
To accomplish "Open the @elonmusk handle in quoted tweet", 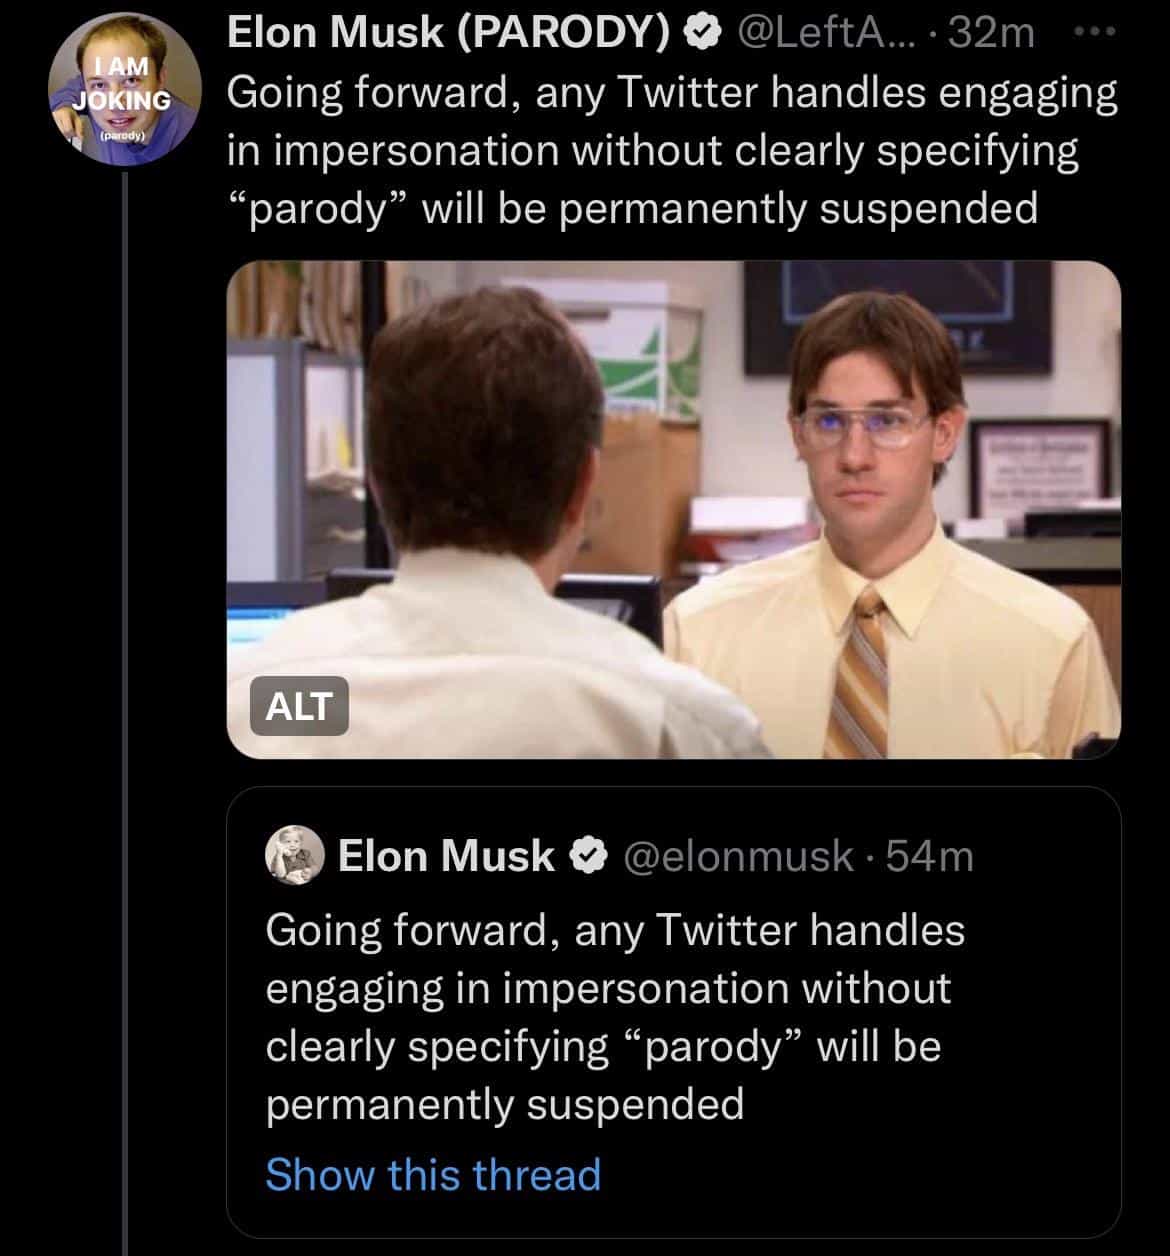I will (738, 856).
